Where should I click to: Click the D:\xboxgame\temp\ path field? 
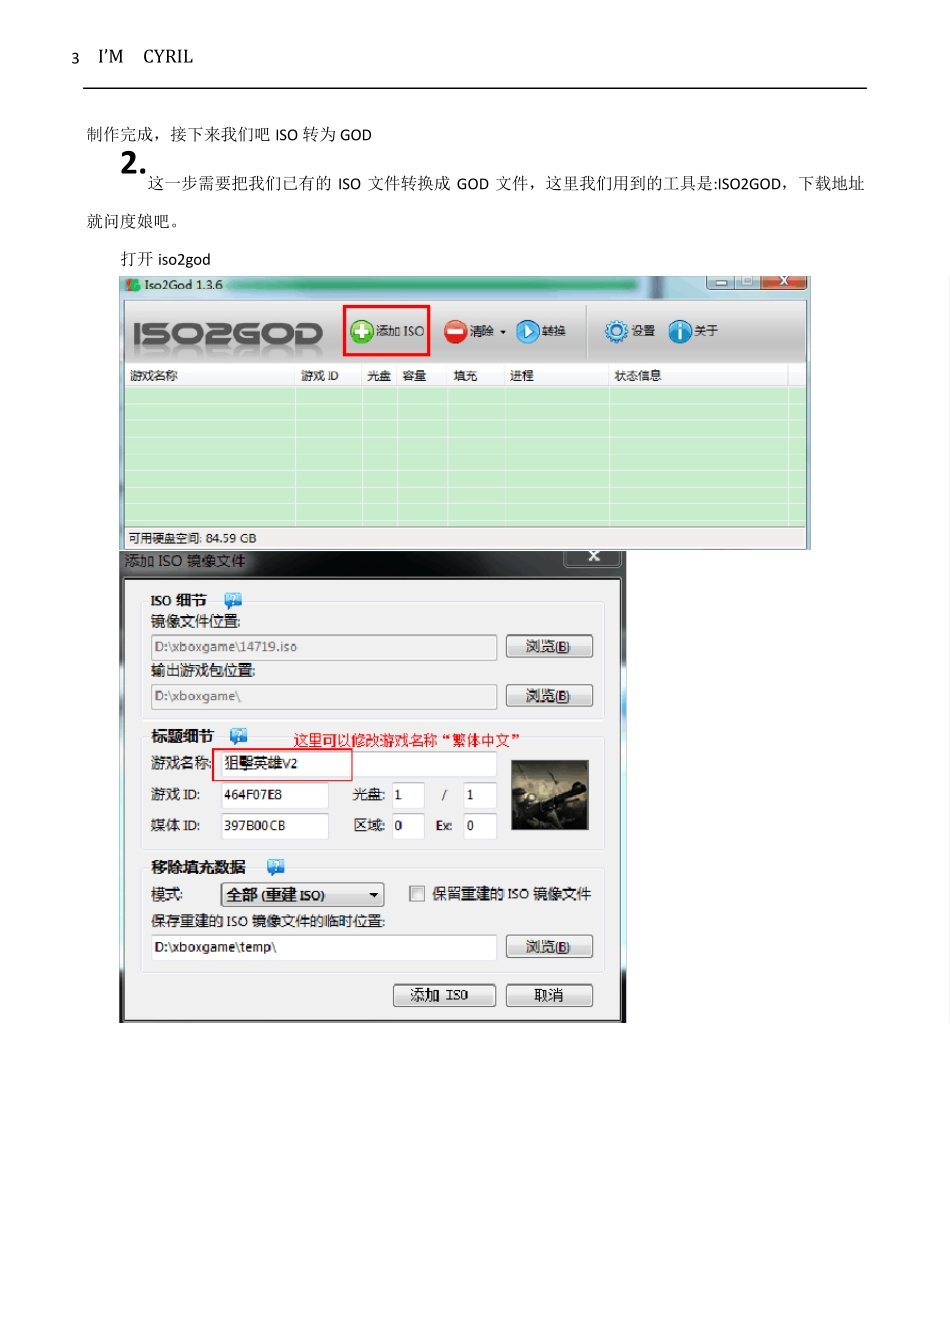[324, 947]
